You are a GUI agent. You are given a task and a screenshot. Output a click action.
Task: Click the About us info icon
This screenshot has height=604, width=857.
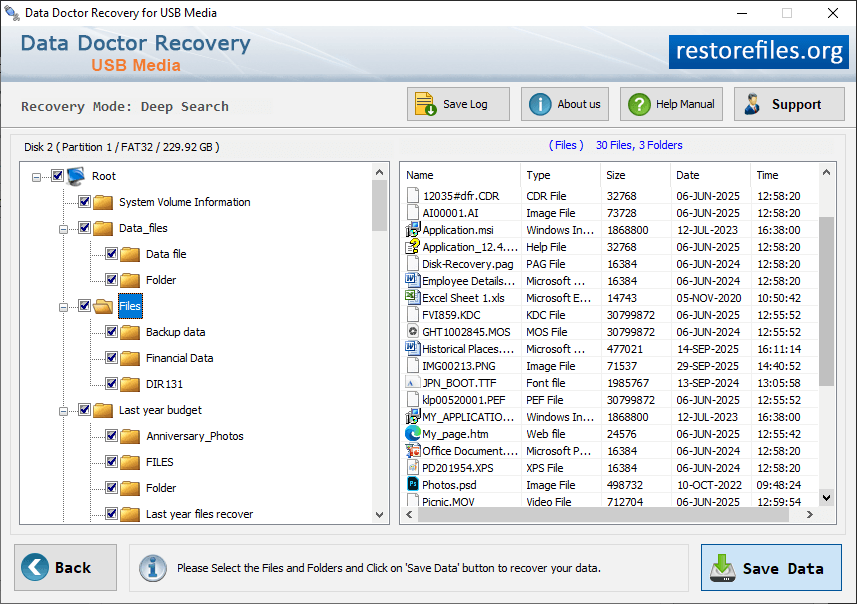[540, 104]
